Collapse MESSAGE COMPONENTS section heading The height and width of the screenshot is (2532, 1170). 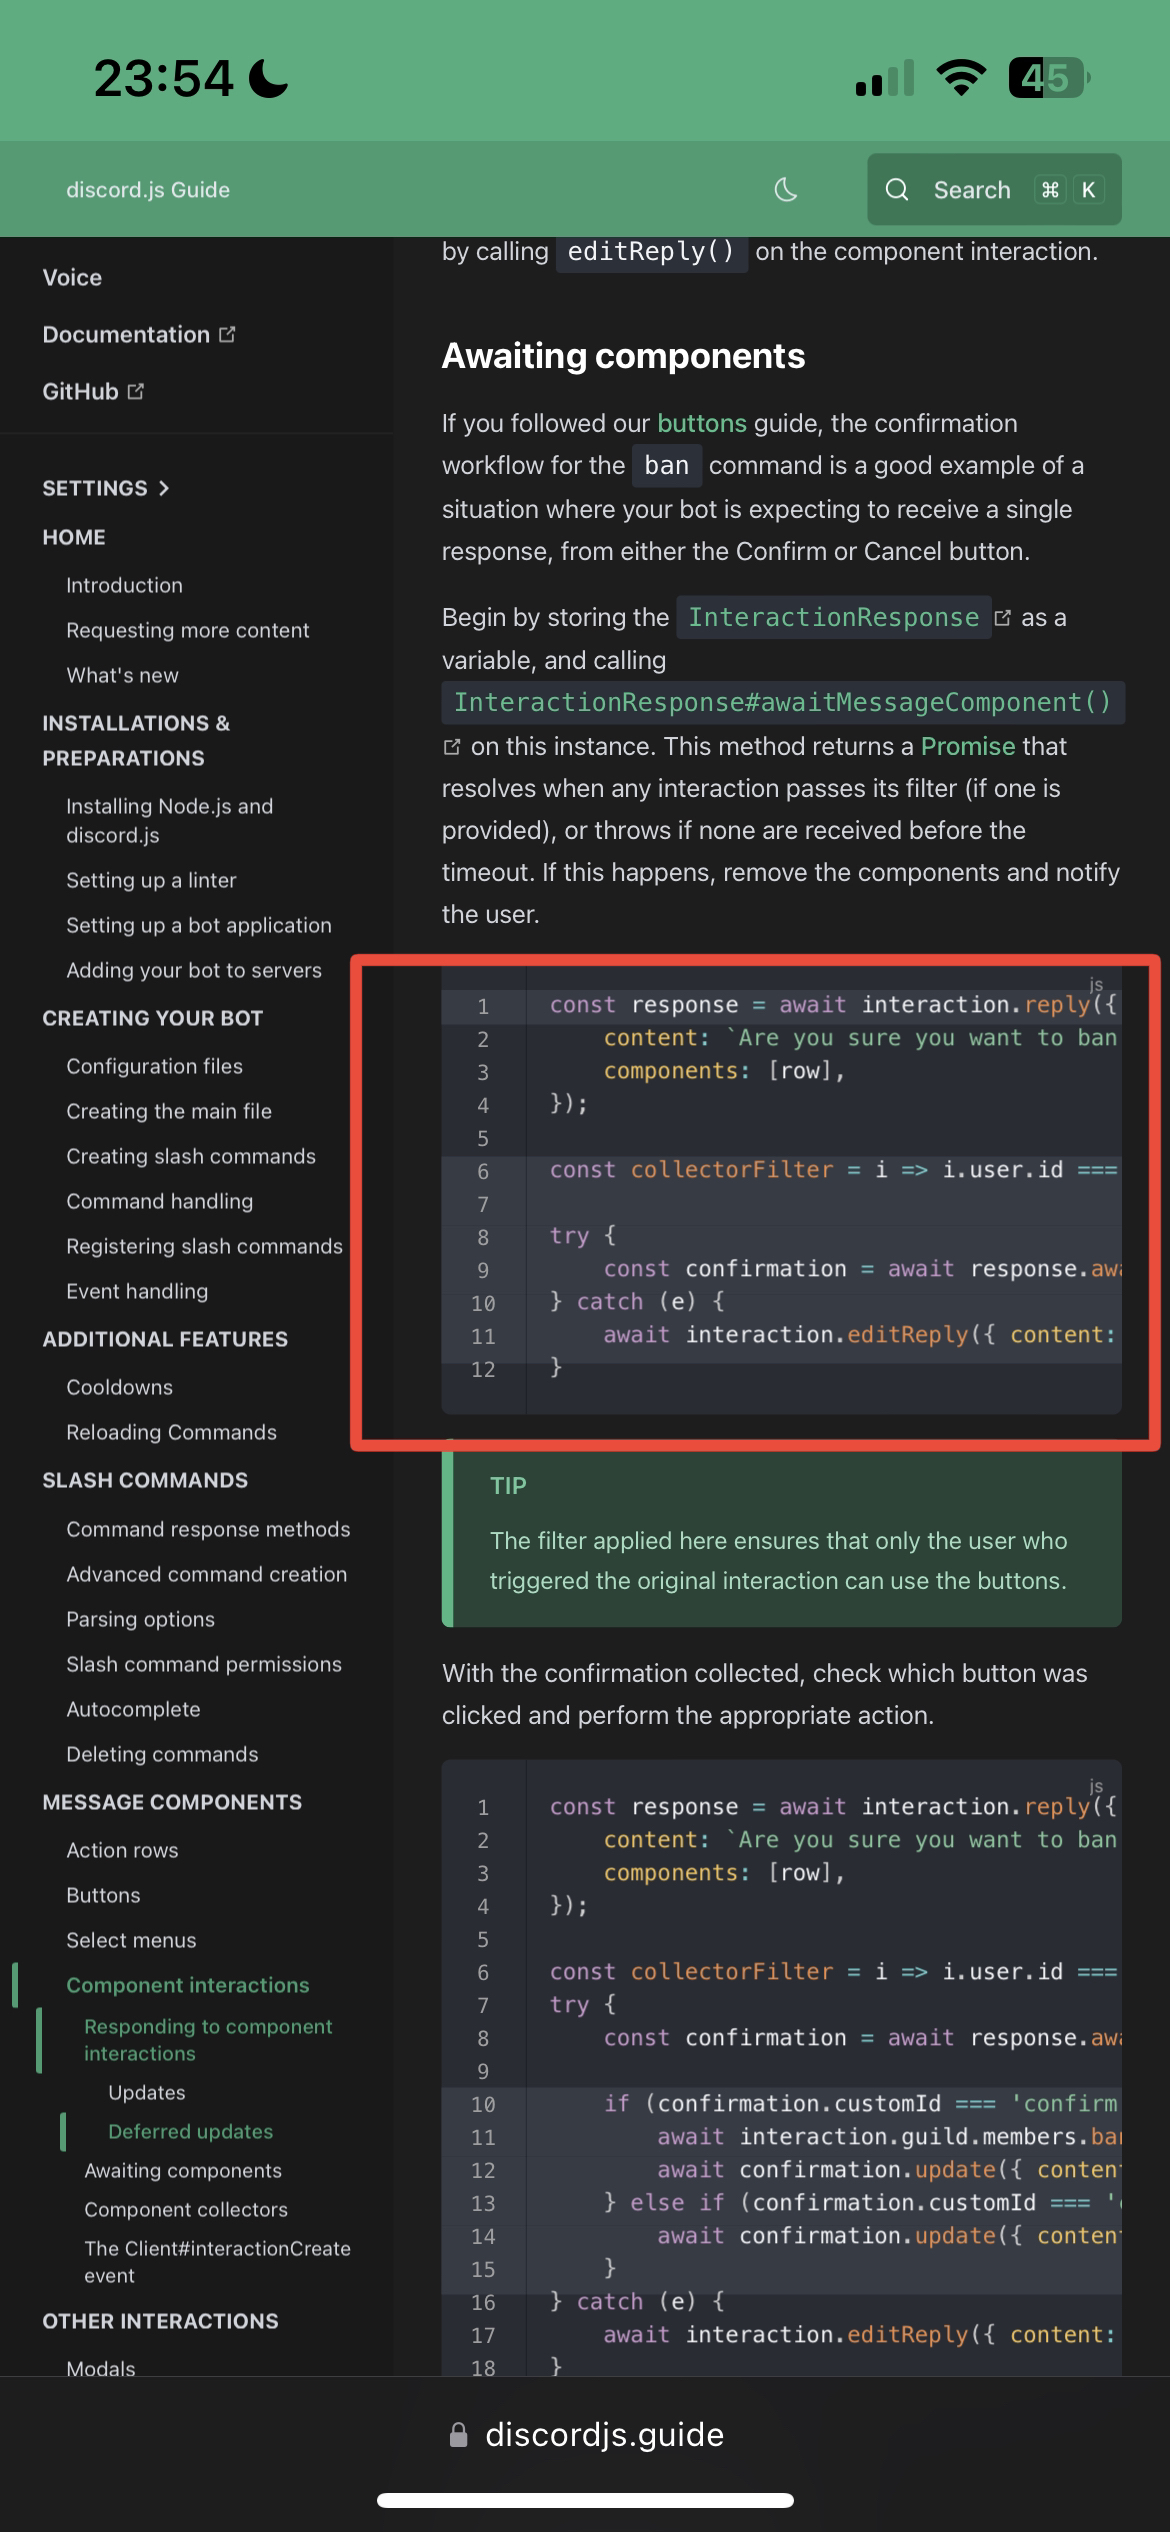tap(172, 1802)
